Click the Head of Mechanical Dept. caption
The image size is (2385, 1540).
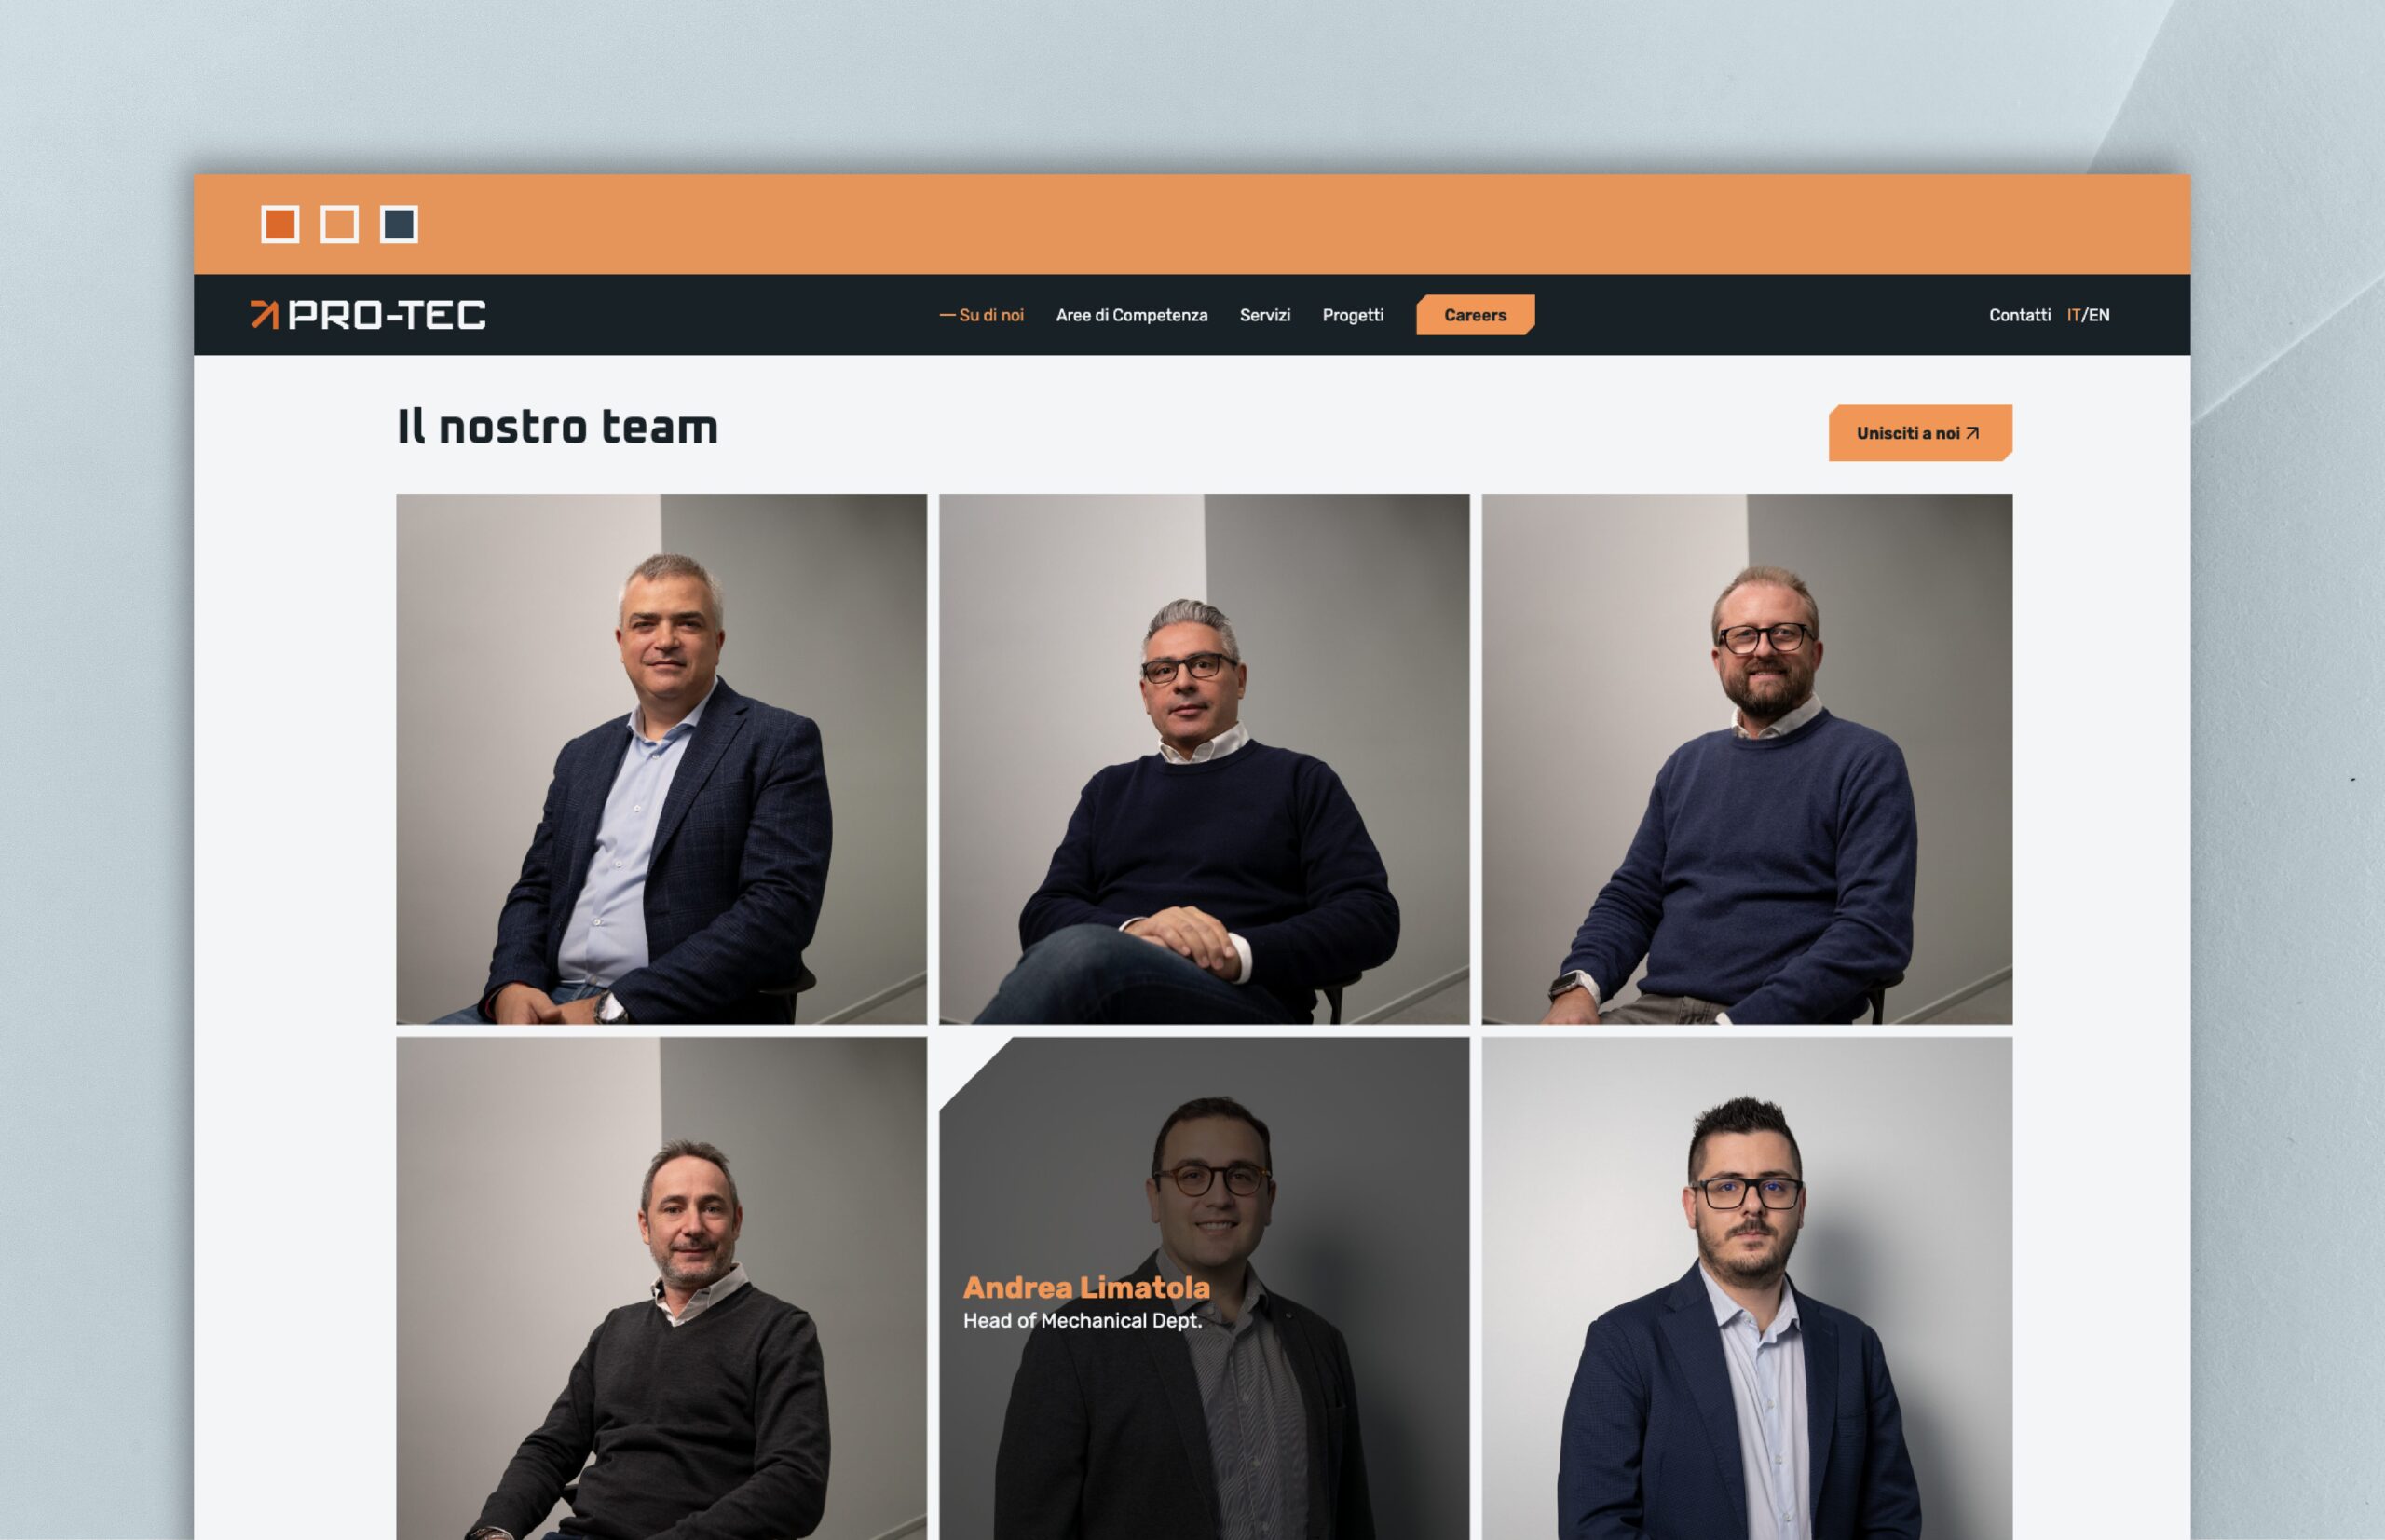pos(1082,1321)
